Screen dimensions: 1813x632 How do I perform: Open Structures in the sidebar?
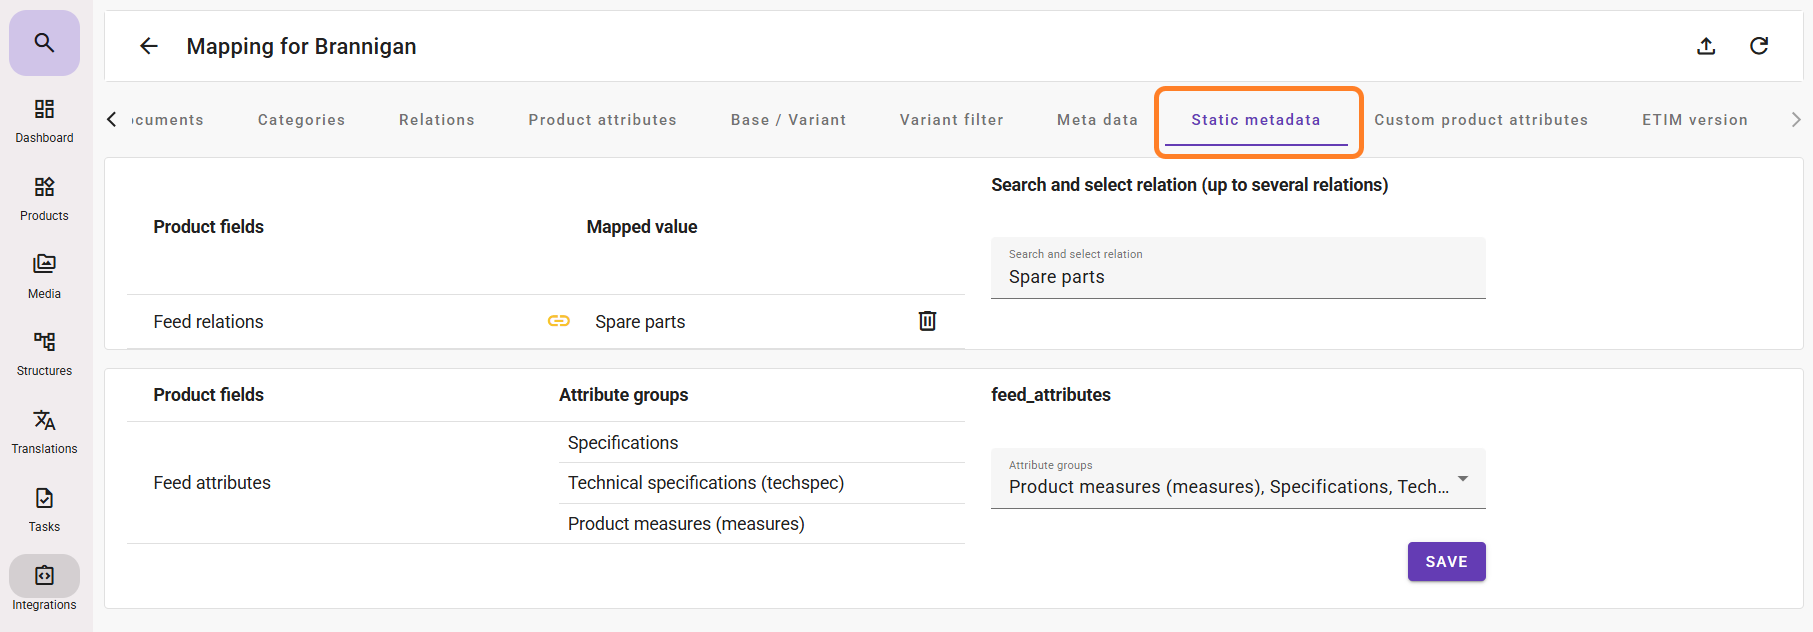[x=44, y=353]
